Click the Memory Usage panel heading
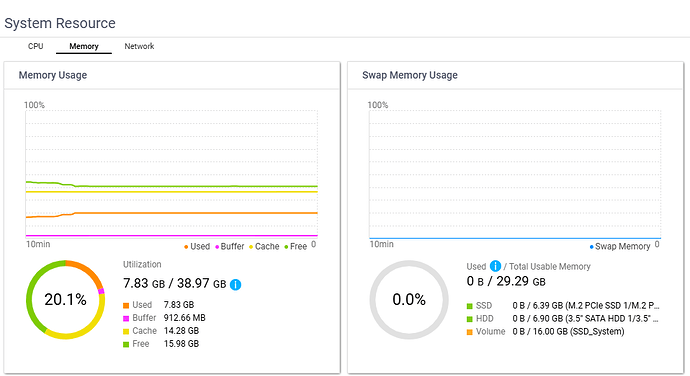690x376 pixels. coord(53,75)
